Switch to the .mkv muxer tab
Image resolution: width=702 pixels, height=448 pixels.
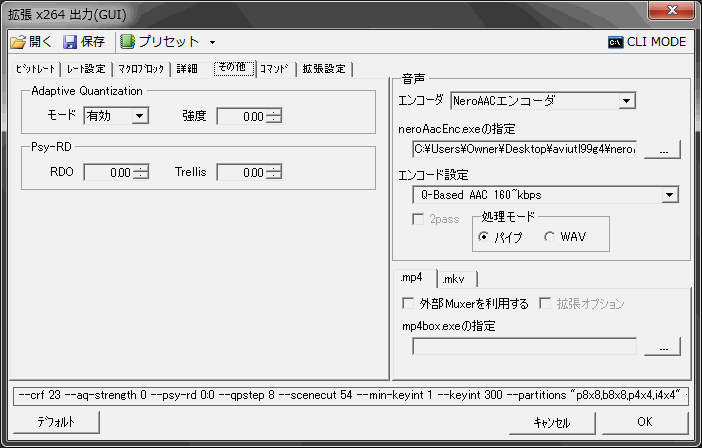tap(457, 279)
